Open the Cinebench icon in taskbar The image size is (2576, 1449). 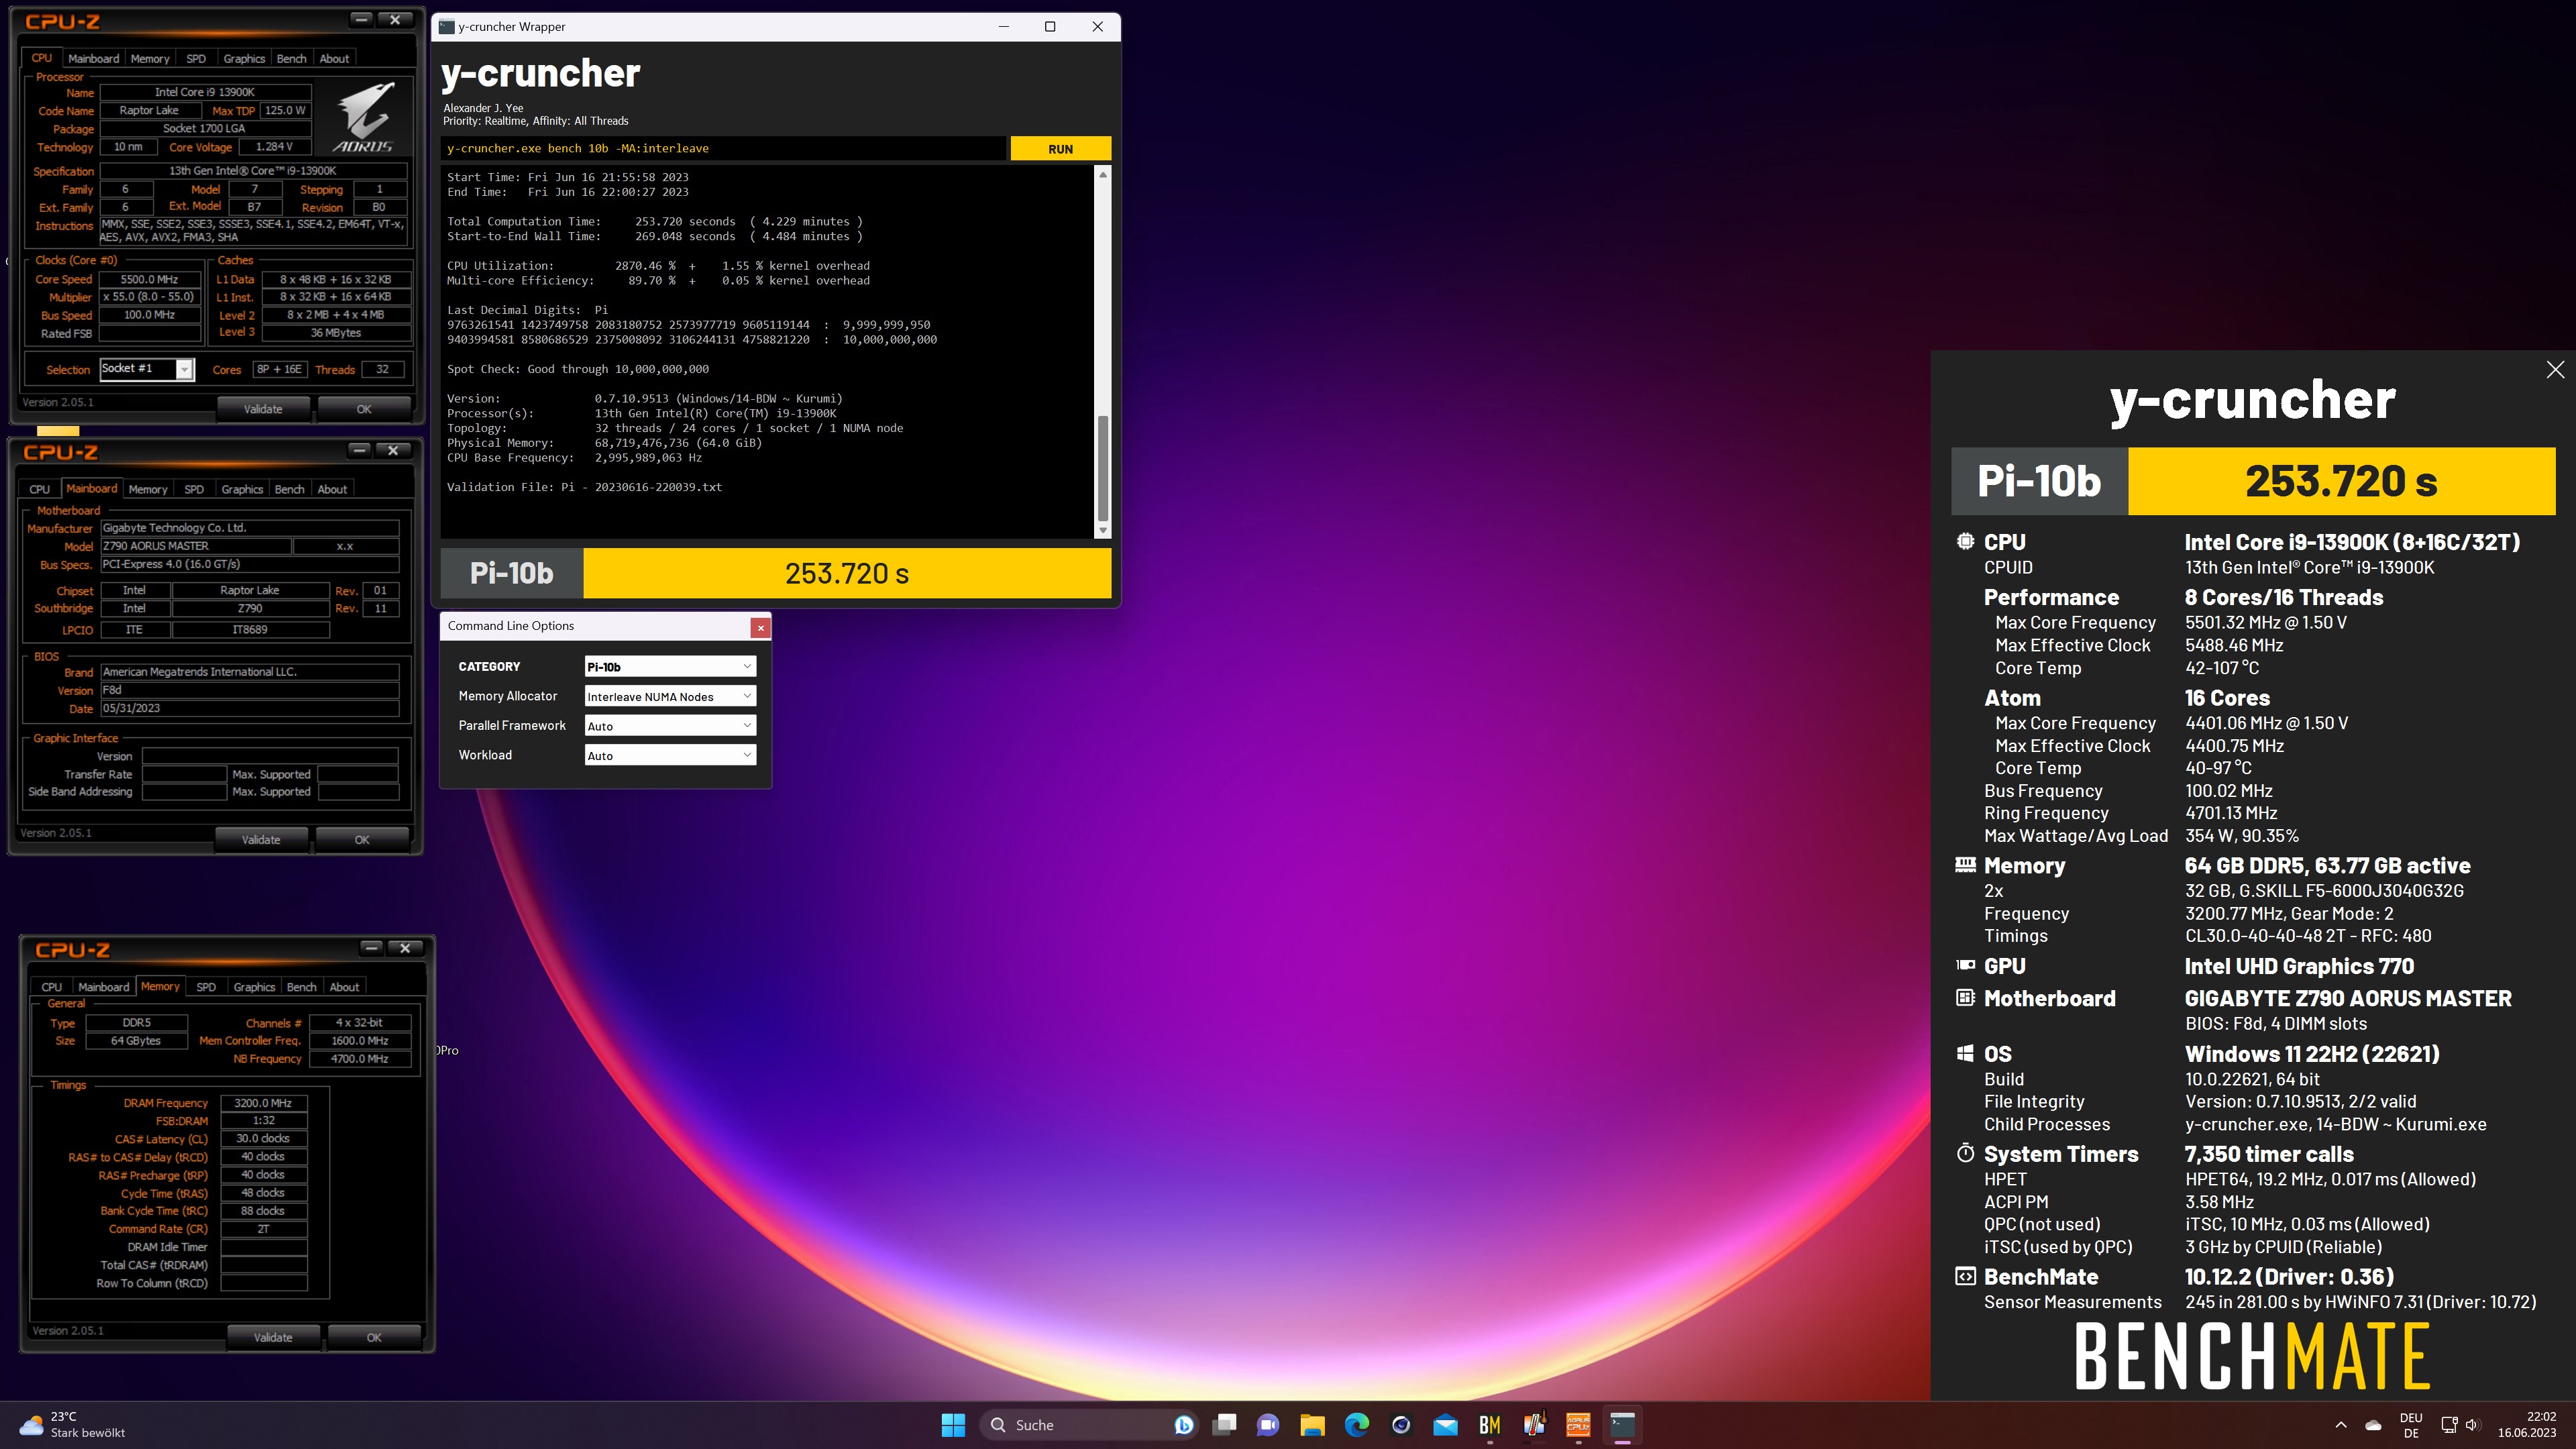[x=1401, y=1425]
